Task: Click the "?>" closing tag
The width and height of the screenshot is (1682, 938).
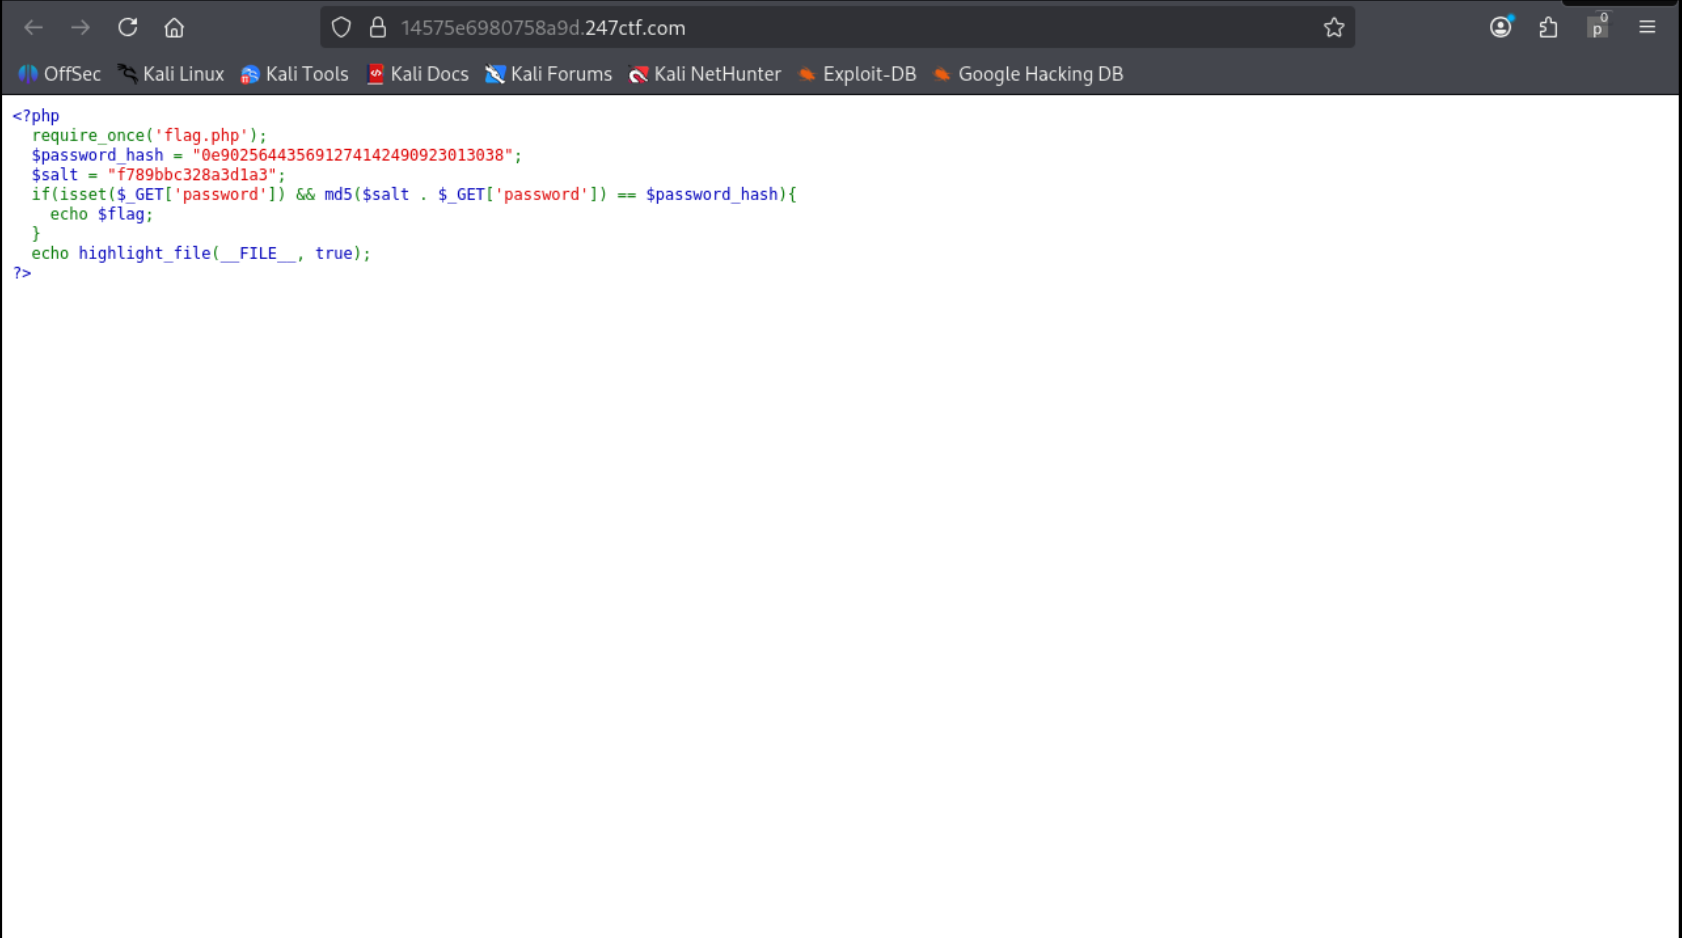Action: (22, 273)
